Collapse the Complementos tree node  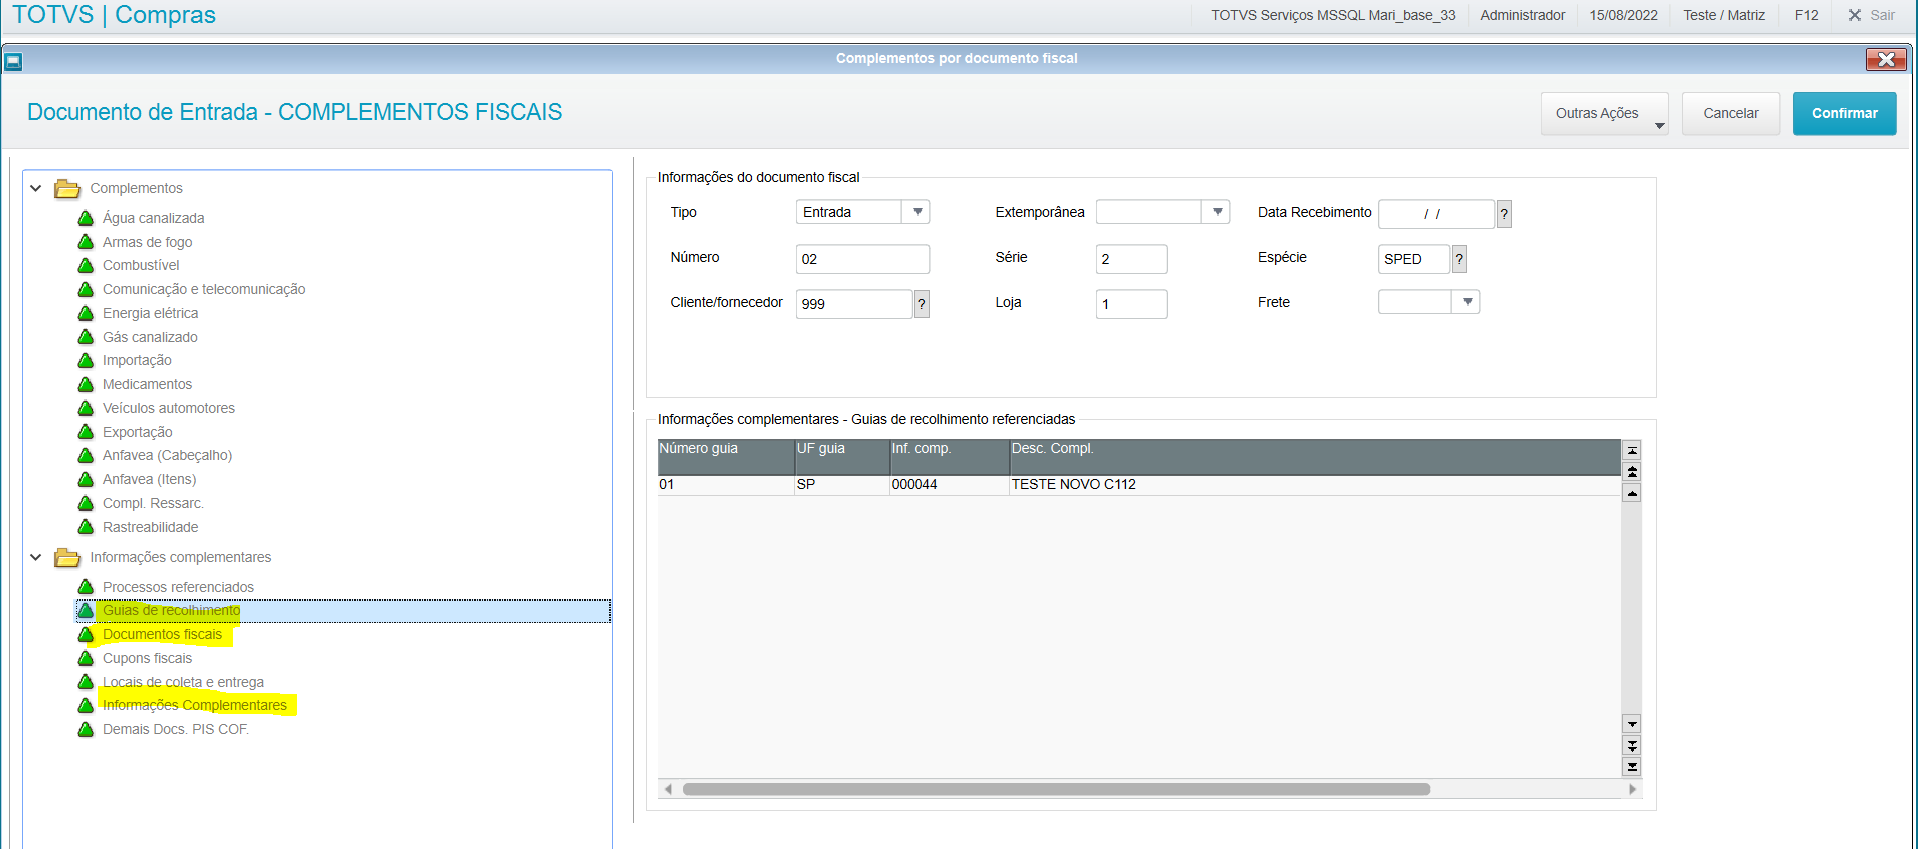[36, 188]
